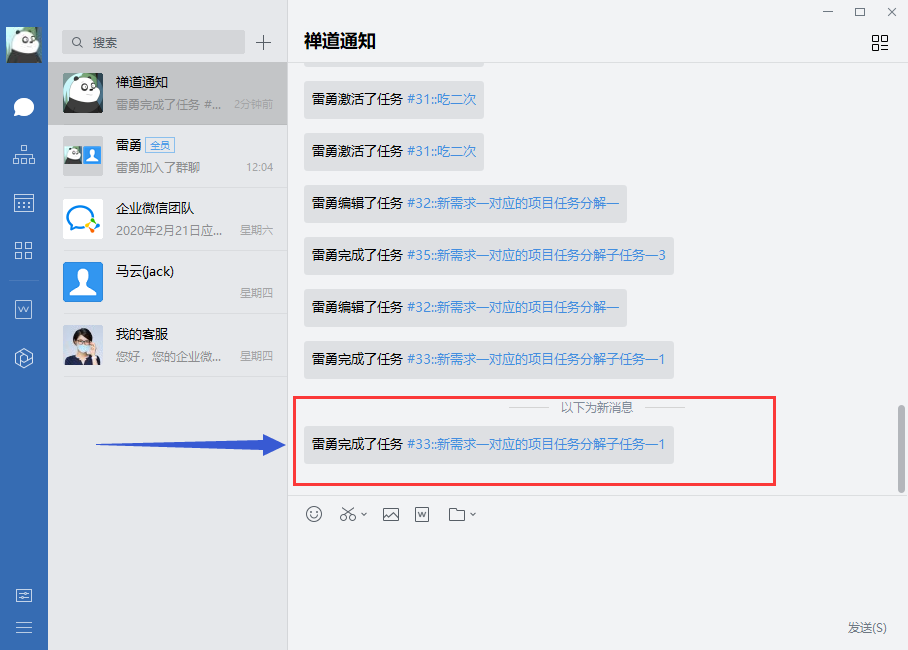Click the plus icon next to search
The image size is (908, 650).
click(263, 42)
